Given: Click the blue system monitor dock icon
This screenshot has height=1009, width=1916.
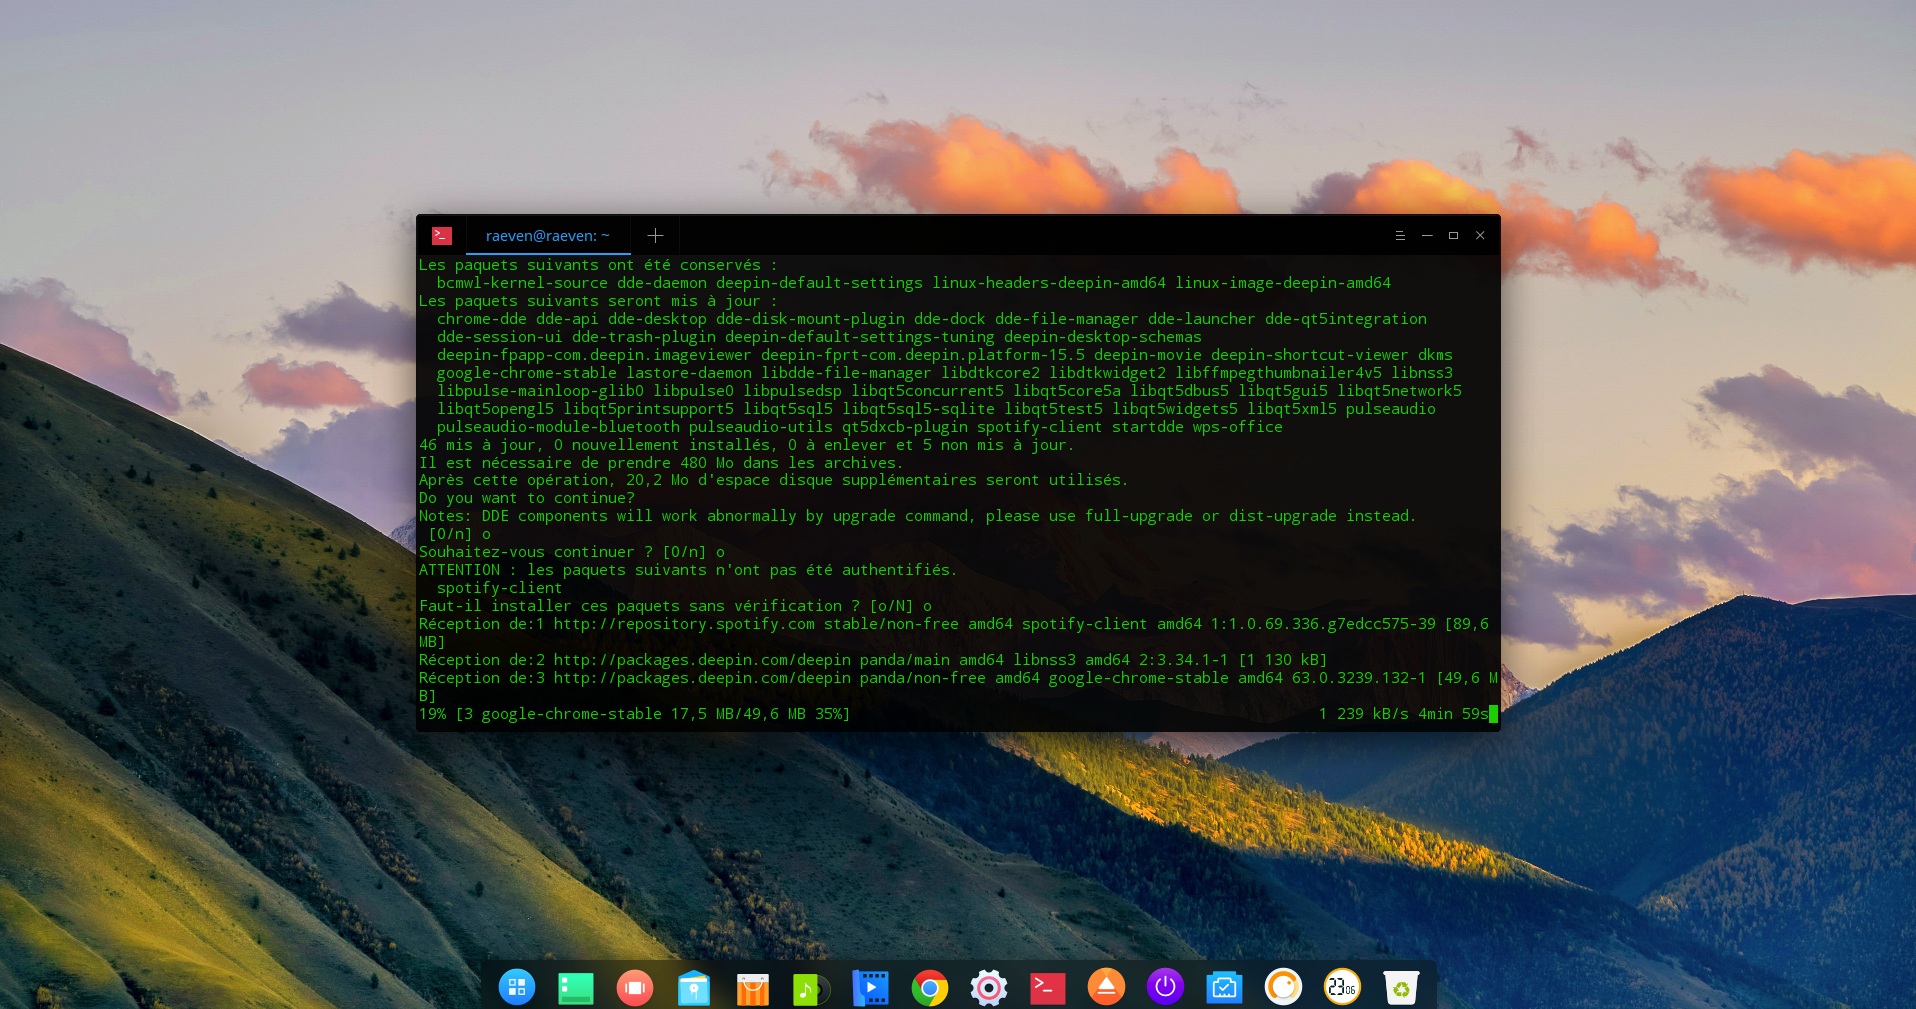Looking at the screenshot, I should pos(1224,988).
